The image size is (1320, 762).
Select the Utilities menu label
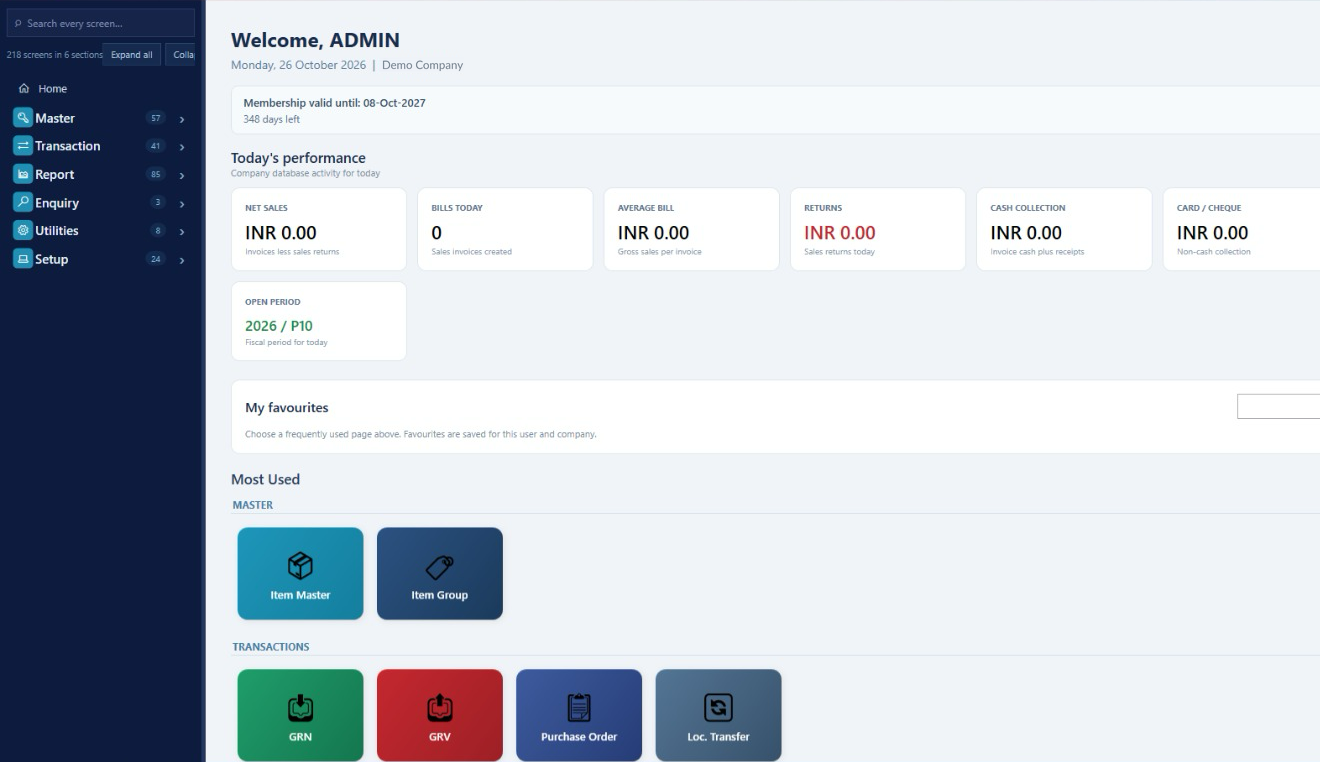point(57,230)
